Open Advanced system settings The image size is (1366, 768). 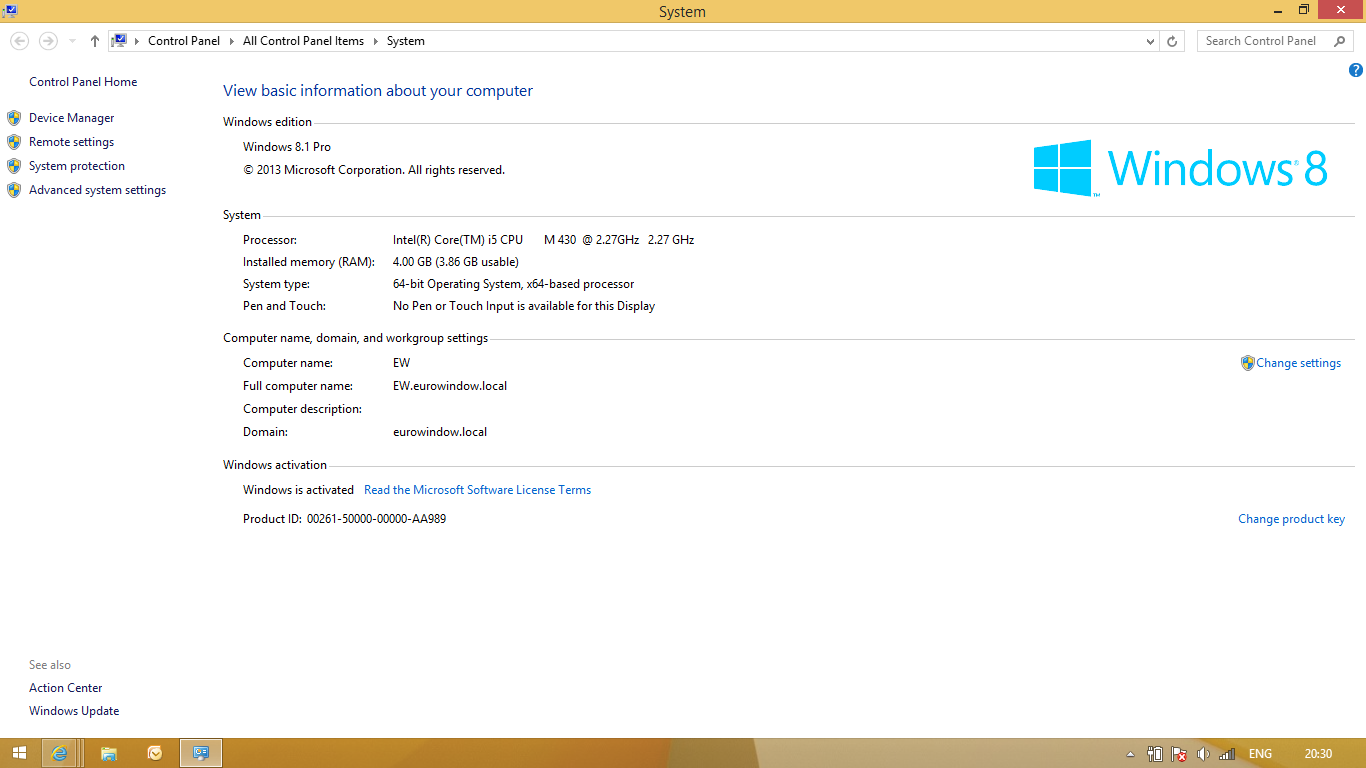tap(97, 190)
